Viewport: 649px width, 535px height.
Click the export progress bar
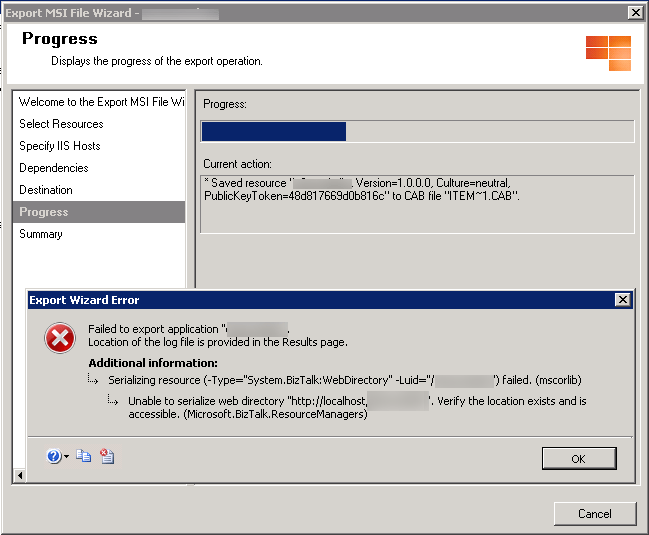[x=417, y=132]
